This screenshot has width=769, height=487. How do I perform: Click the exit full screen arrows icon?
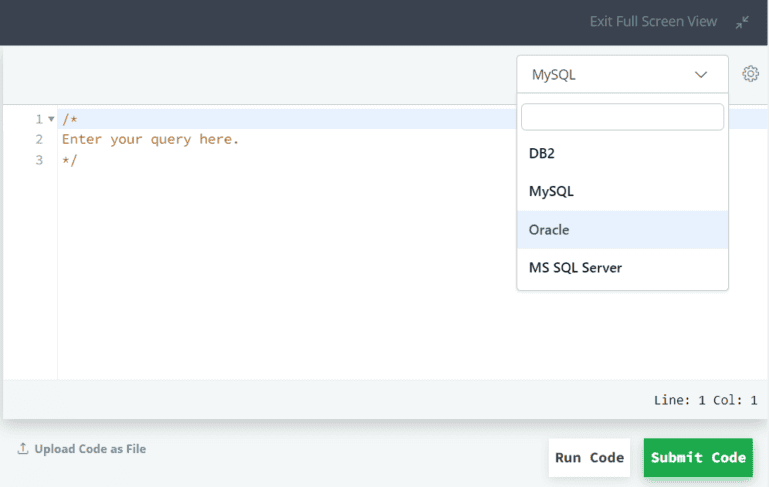point(742,22)
